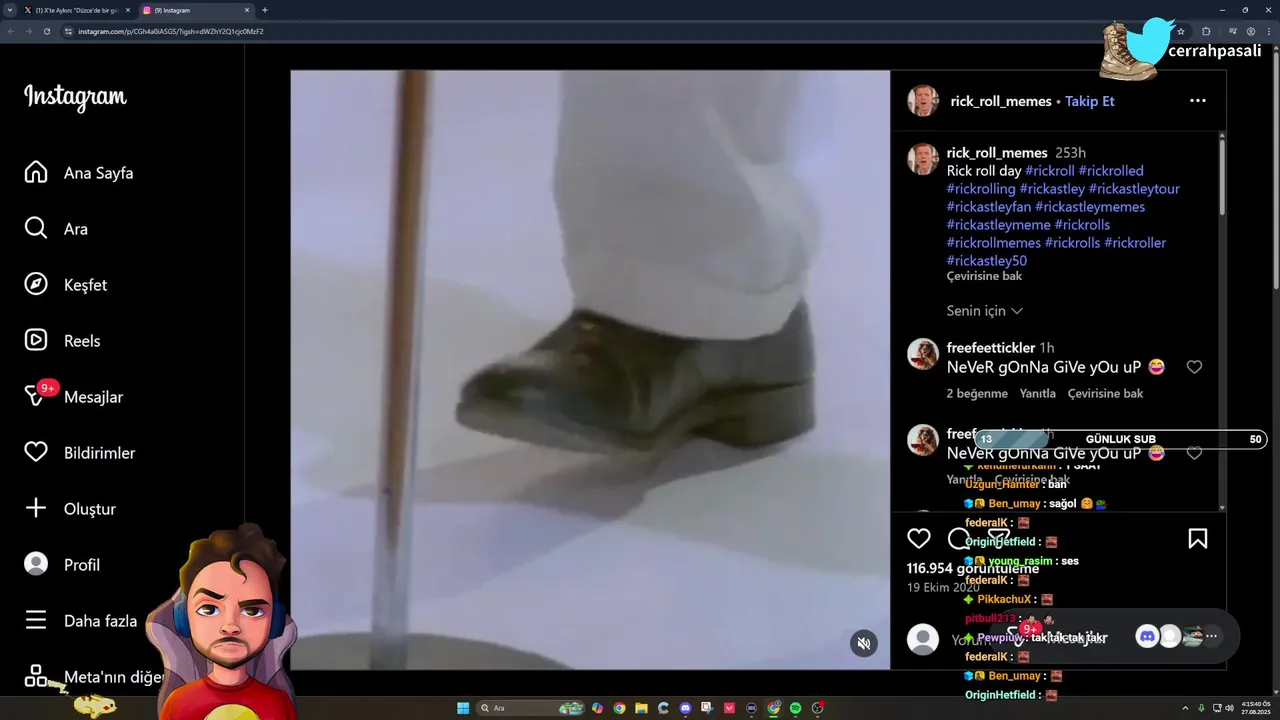Open the Reels icon in sidebar
1280x720 pixels.
point(36,341)
